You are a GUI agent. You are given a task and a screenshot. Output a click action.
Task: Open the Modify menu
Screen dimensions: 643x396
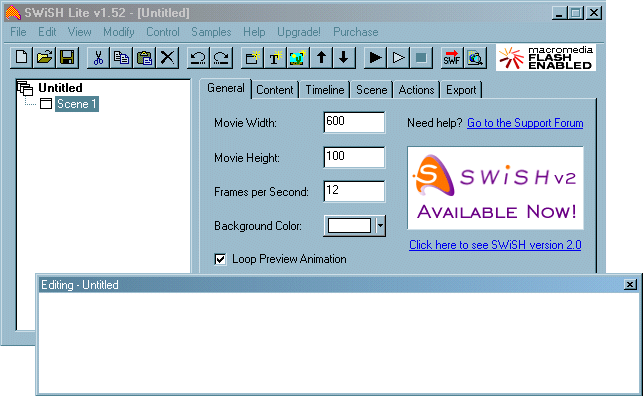(x=119, y=32)
